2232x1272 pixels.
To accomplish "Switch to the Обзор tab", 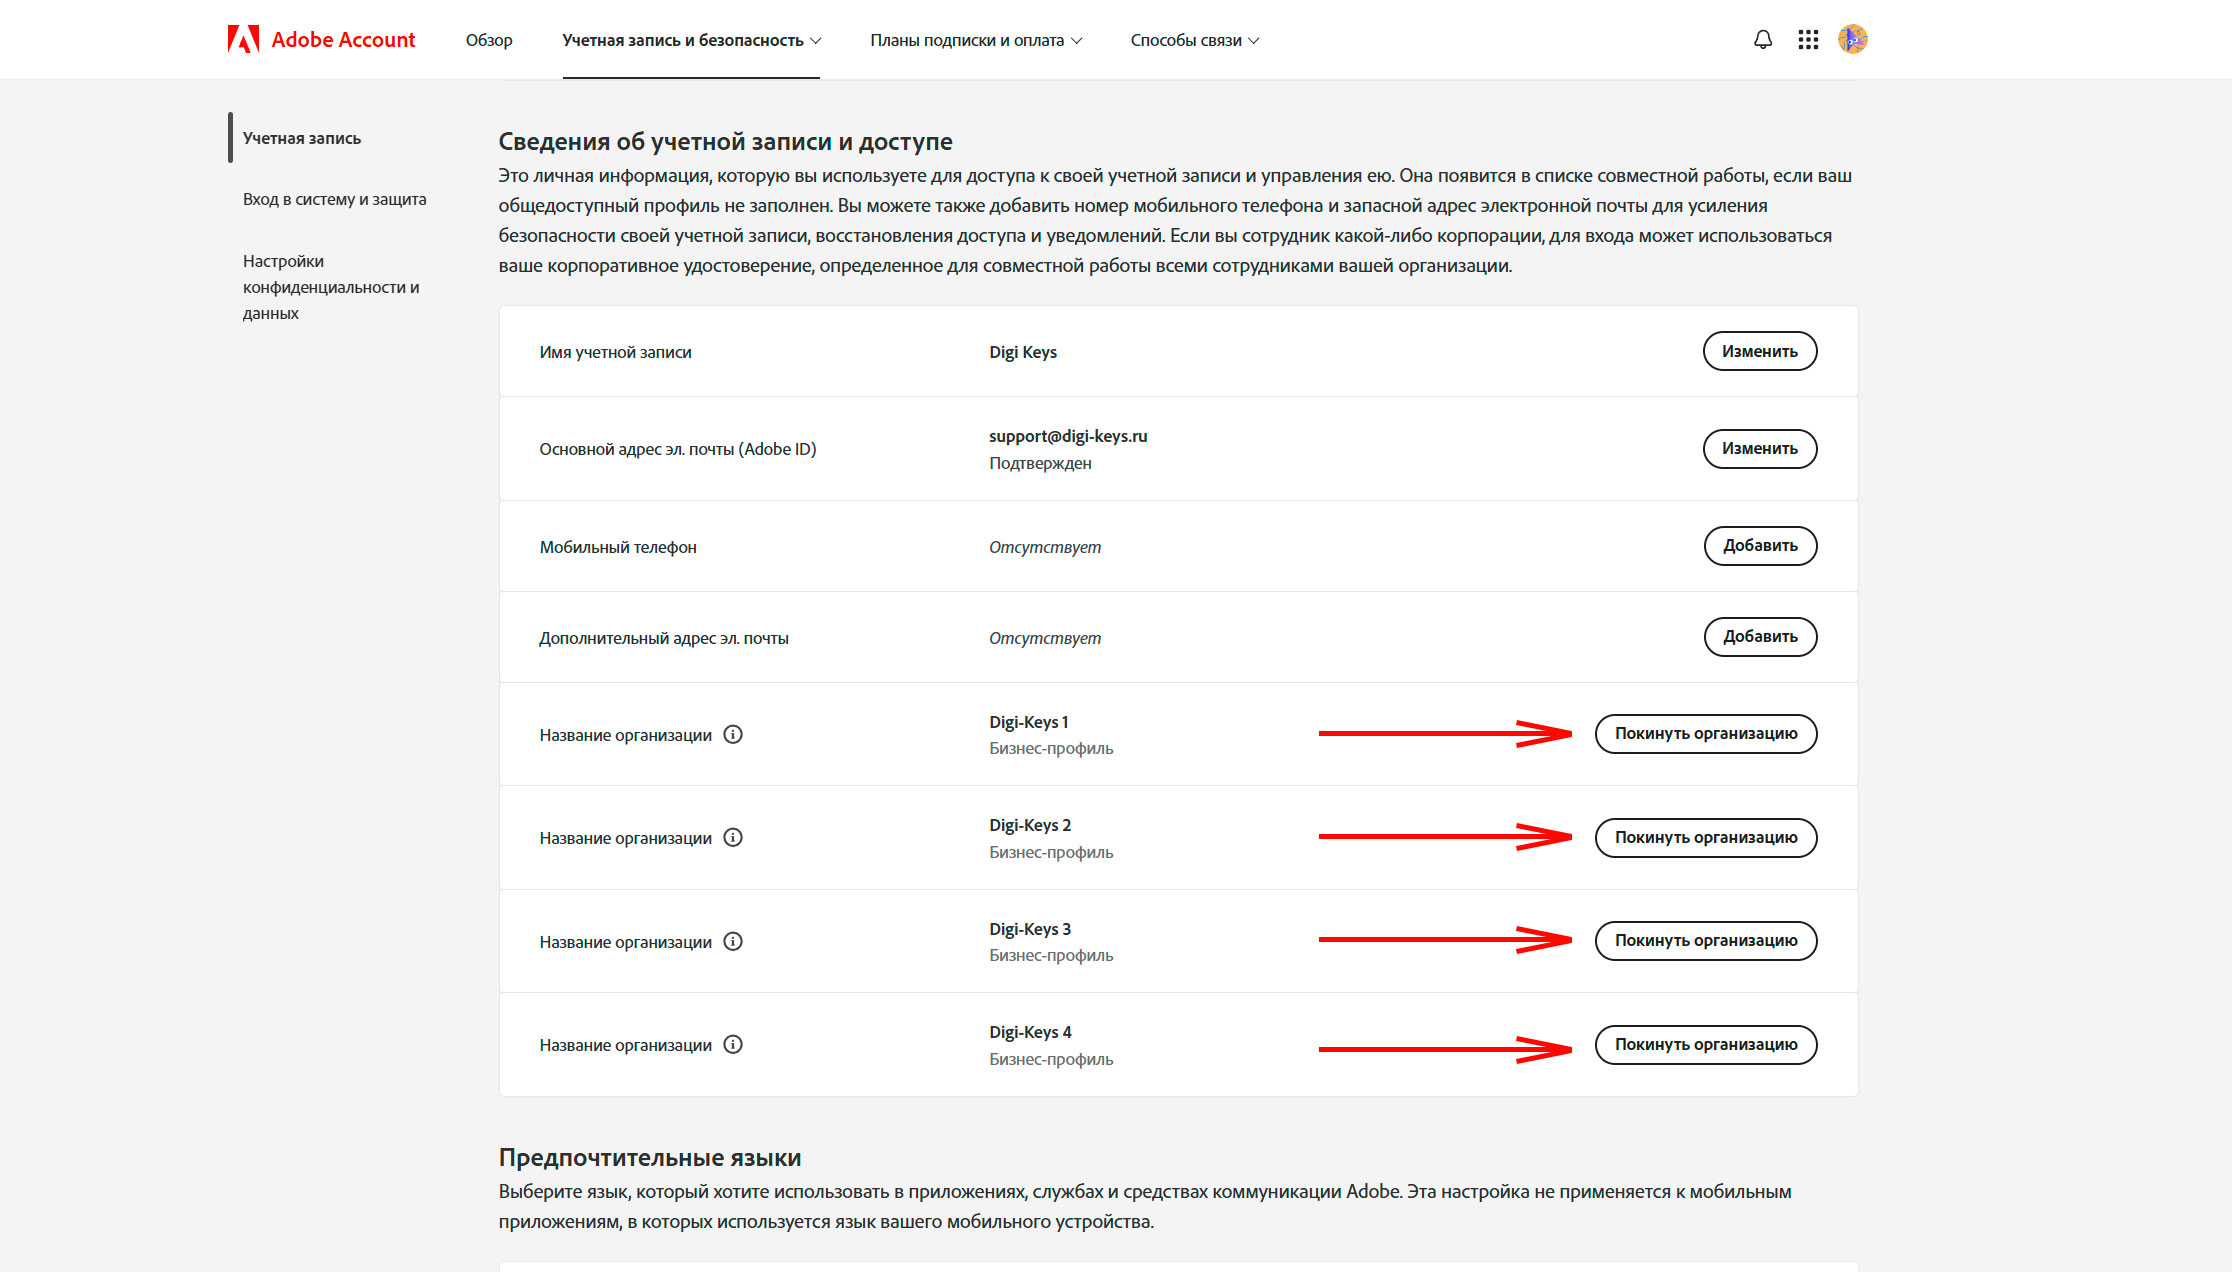I will (x=488, y=40).
